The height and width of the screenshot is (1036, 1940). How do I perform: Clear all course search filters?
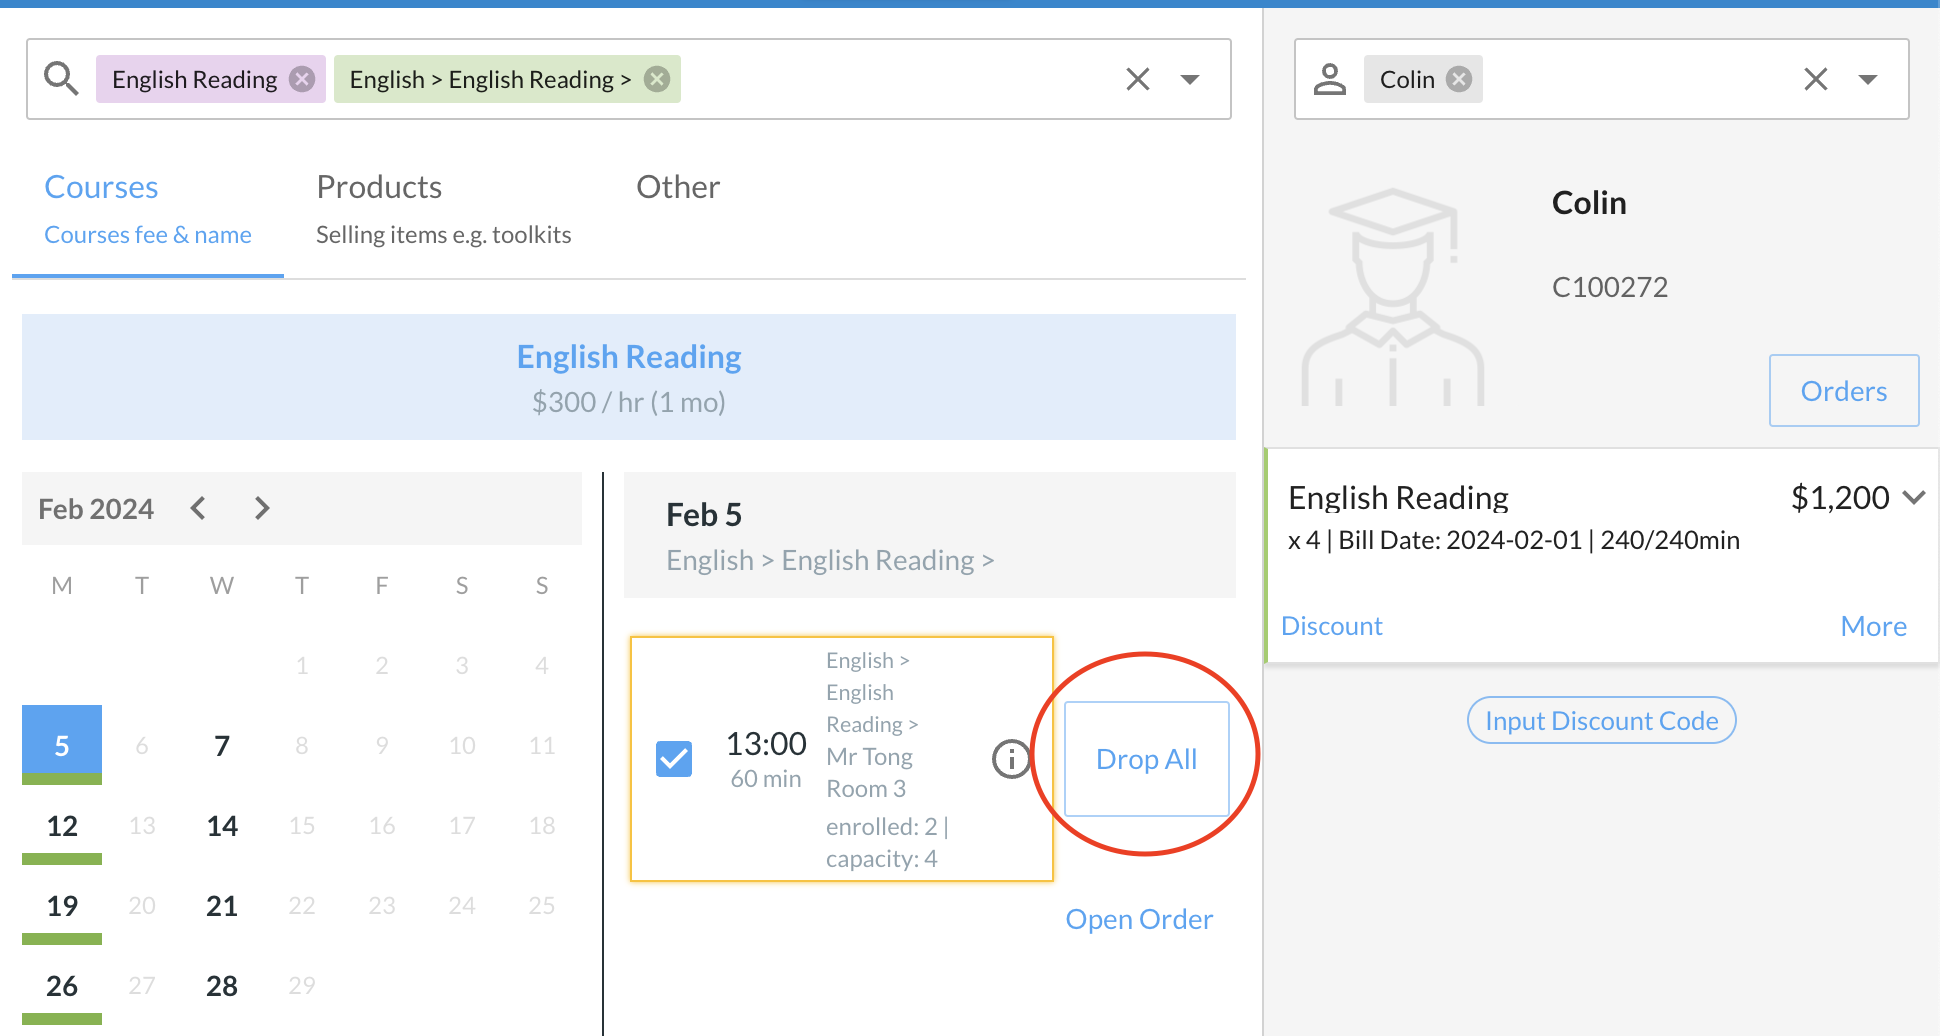1137,79
